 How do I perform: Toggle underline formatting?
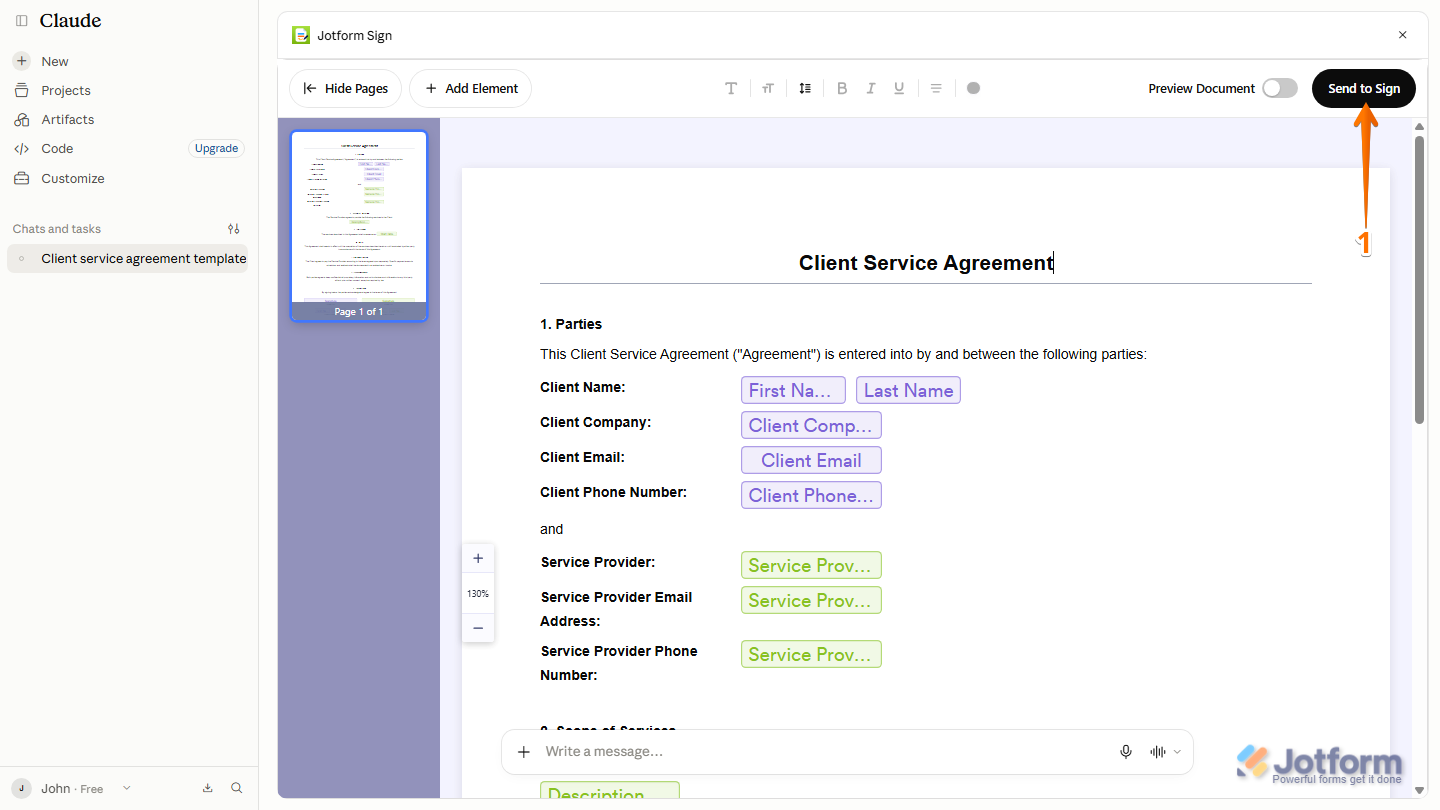pos(899,88)
